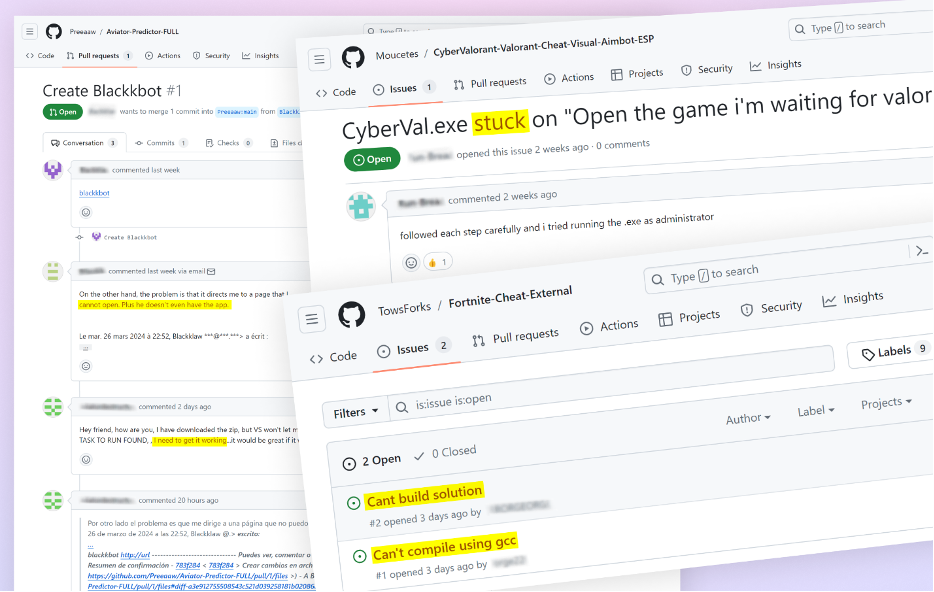Click open-issue icon beside 'Cant build solution'
The image size is (934, 592).
353,503
